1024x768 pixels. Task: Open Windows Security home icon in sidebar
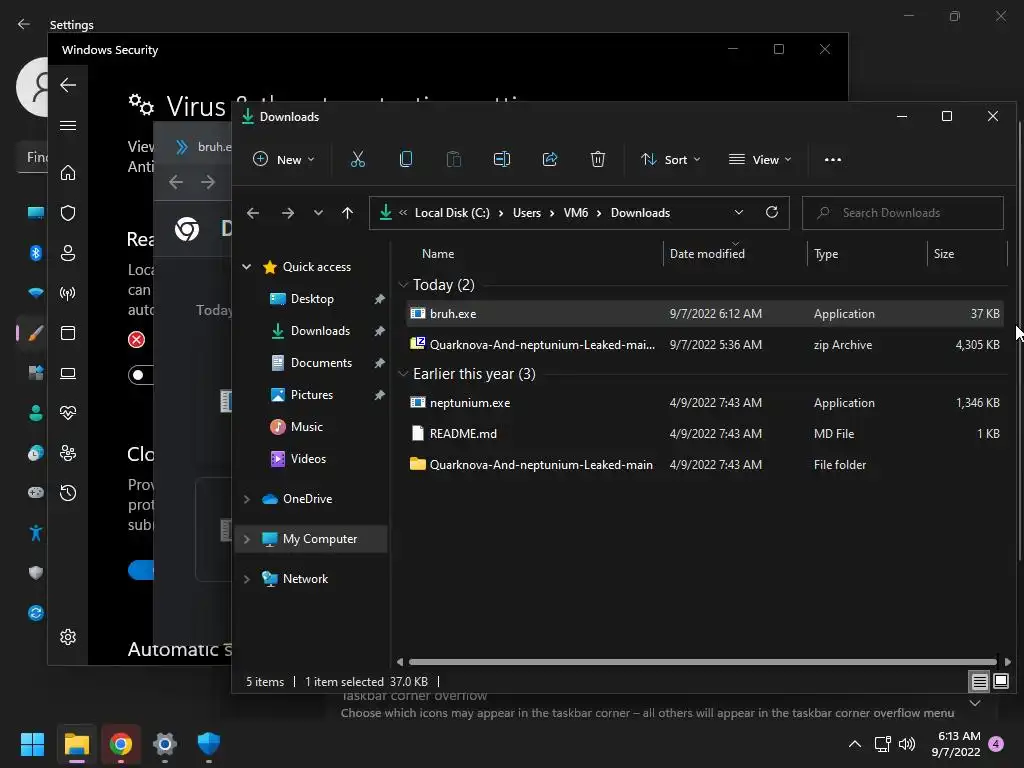click(x=68, y=173)
